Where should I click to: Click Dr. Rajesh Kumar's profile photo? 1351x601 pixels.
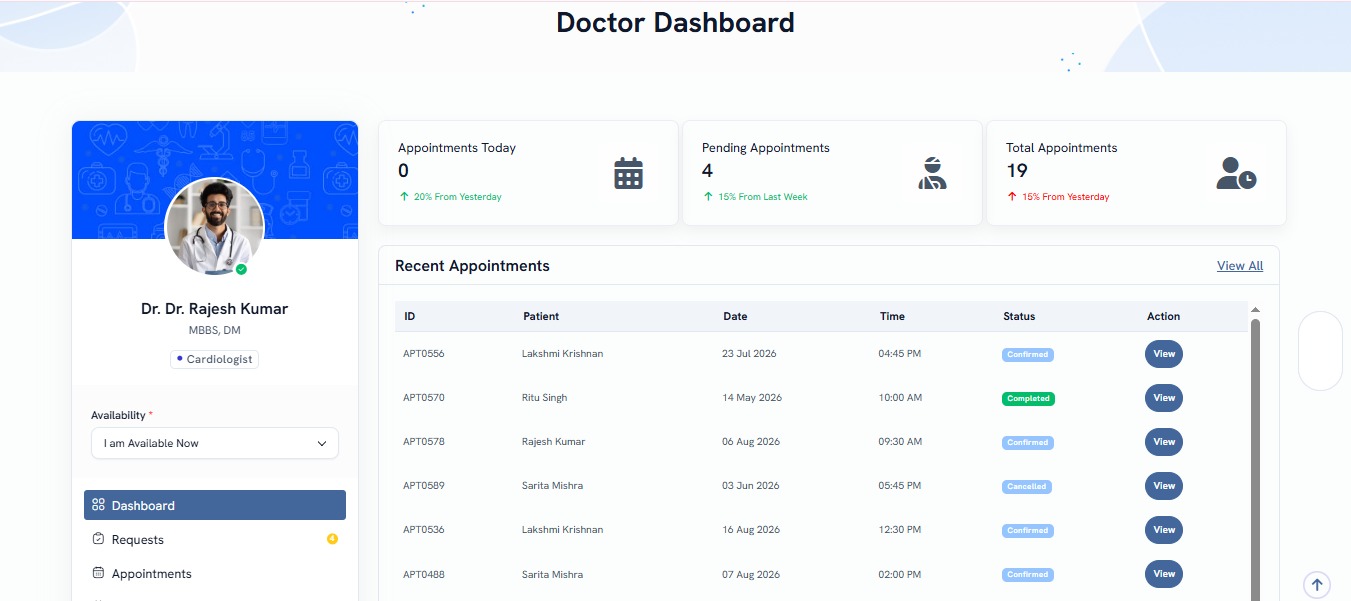(214, 228)
